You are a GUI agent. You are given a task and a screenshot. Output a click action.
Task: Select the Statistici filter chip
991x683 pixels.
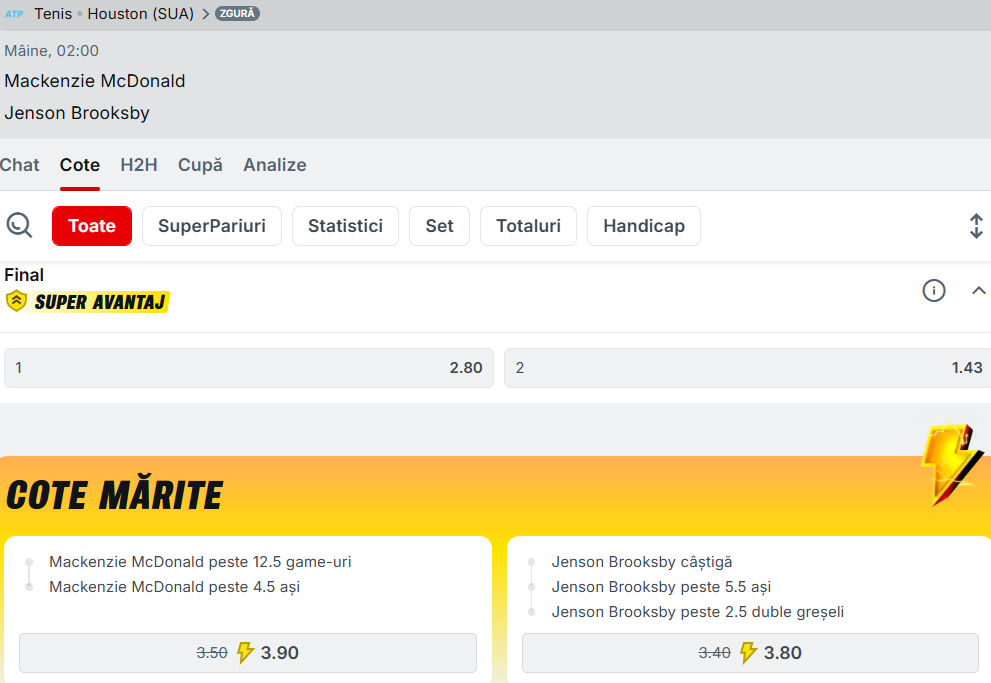pyautogui.click(x=345, y=226)
